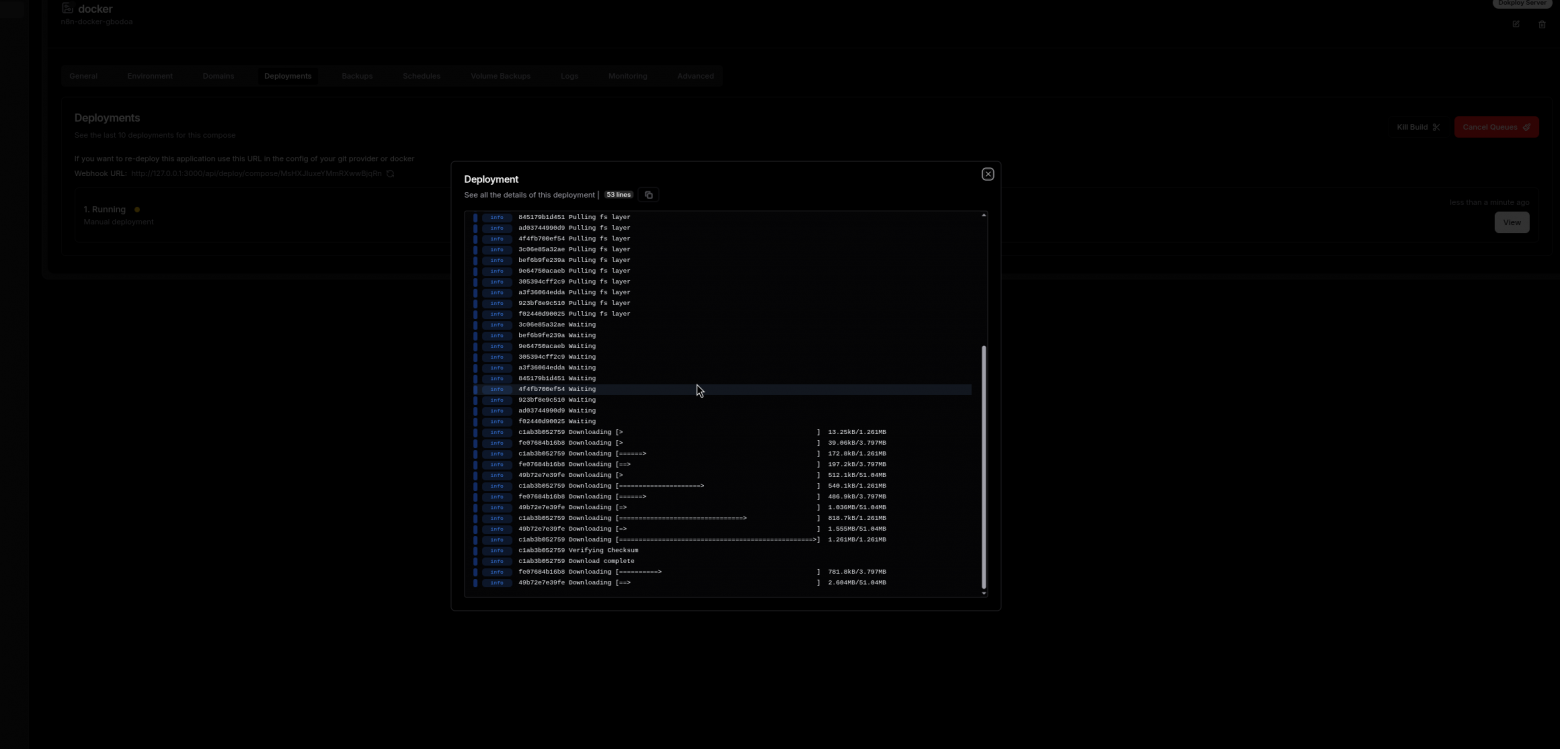Click the 53 lines badge
The height and width of the screenshot is (749, 1560).
[x=618, y=195]
